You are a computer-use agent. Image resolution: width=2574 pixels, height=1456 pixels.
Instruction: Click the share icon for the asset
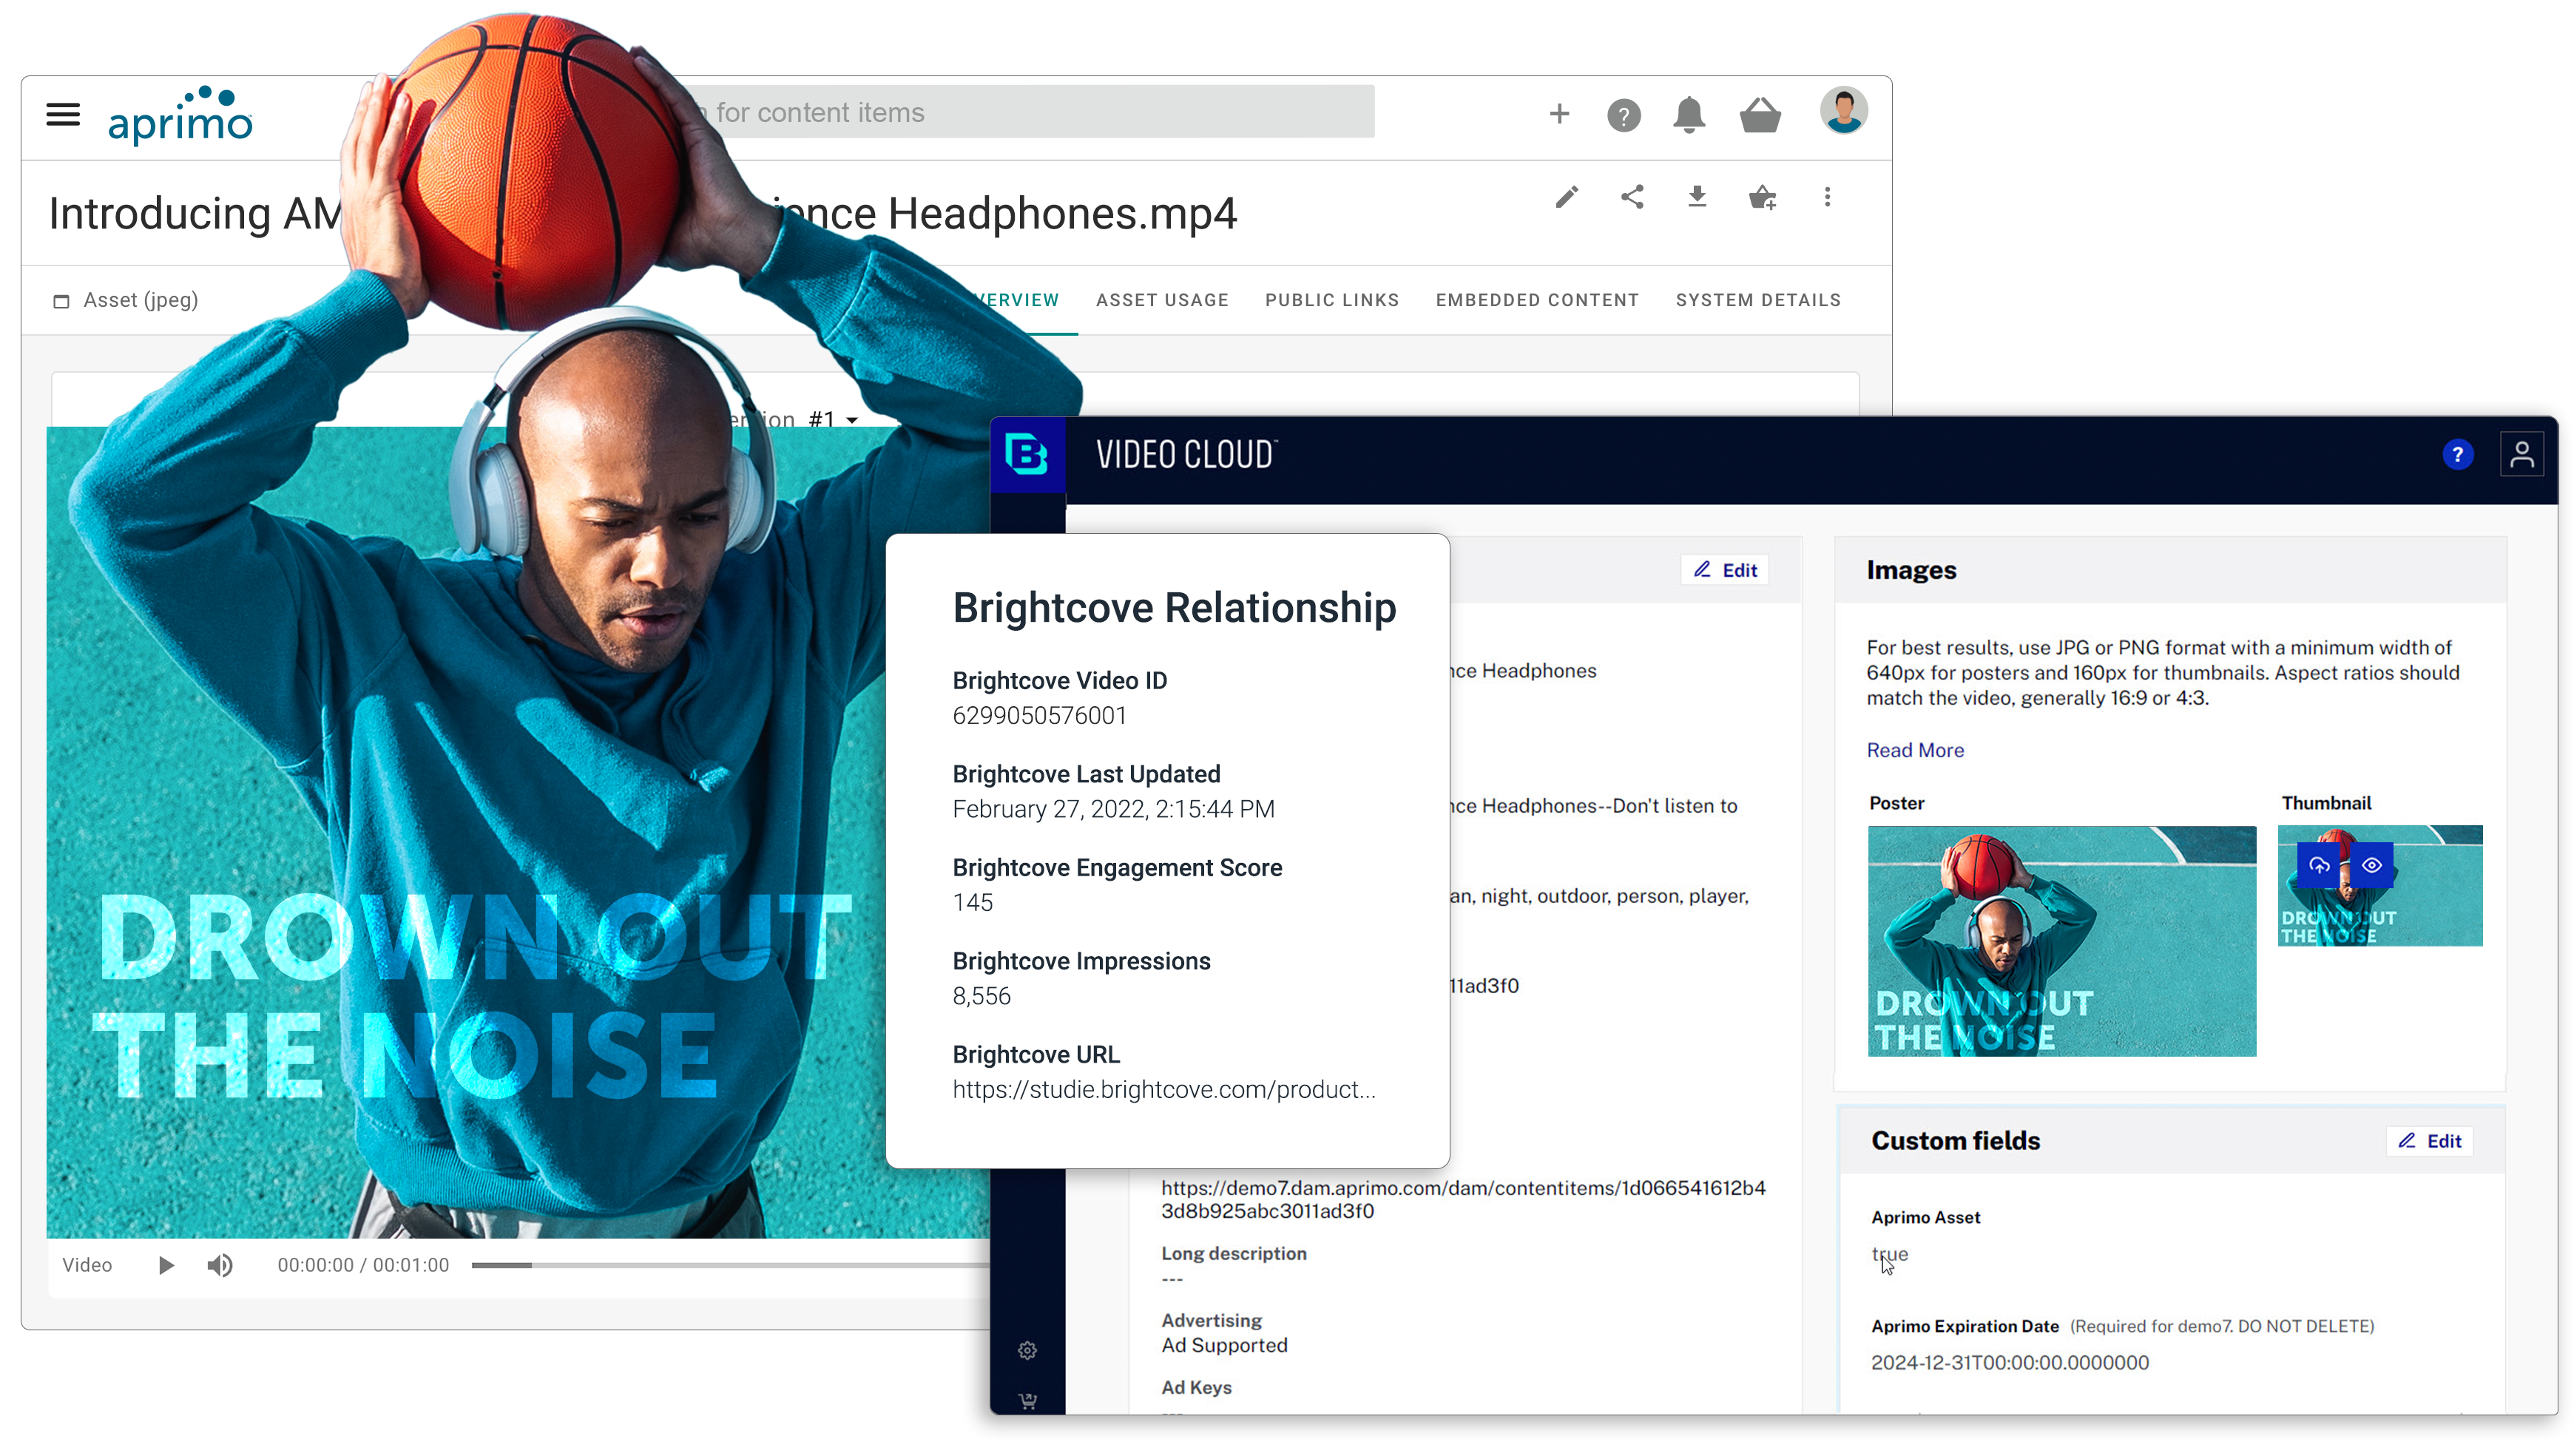coord(1632,197)
